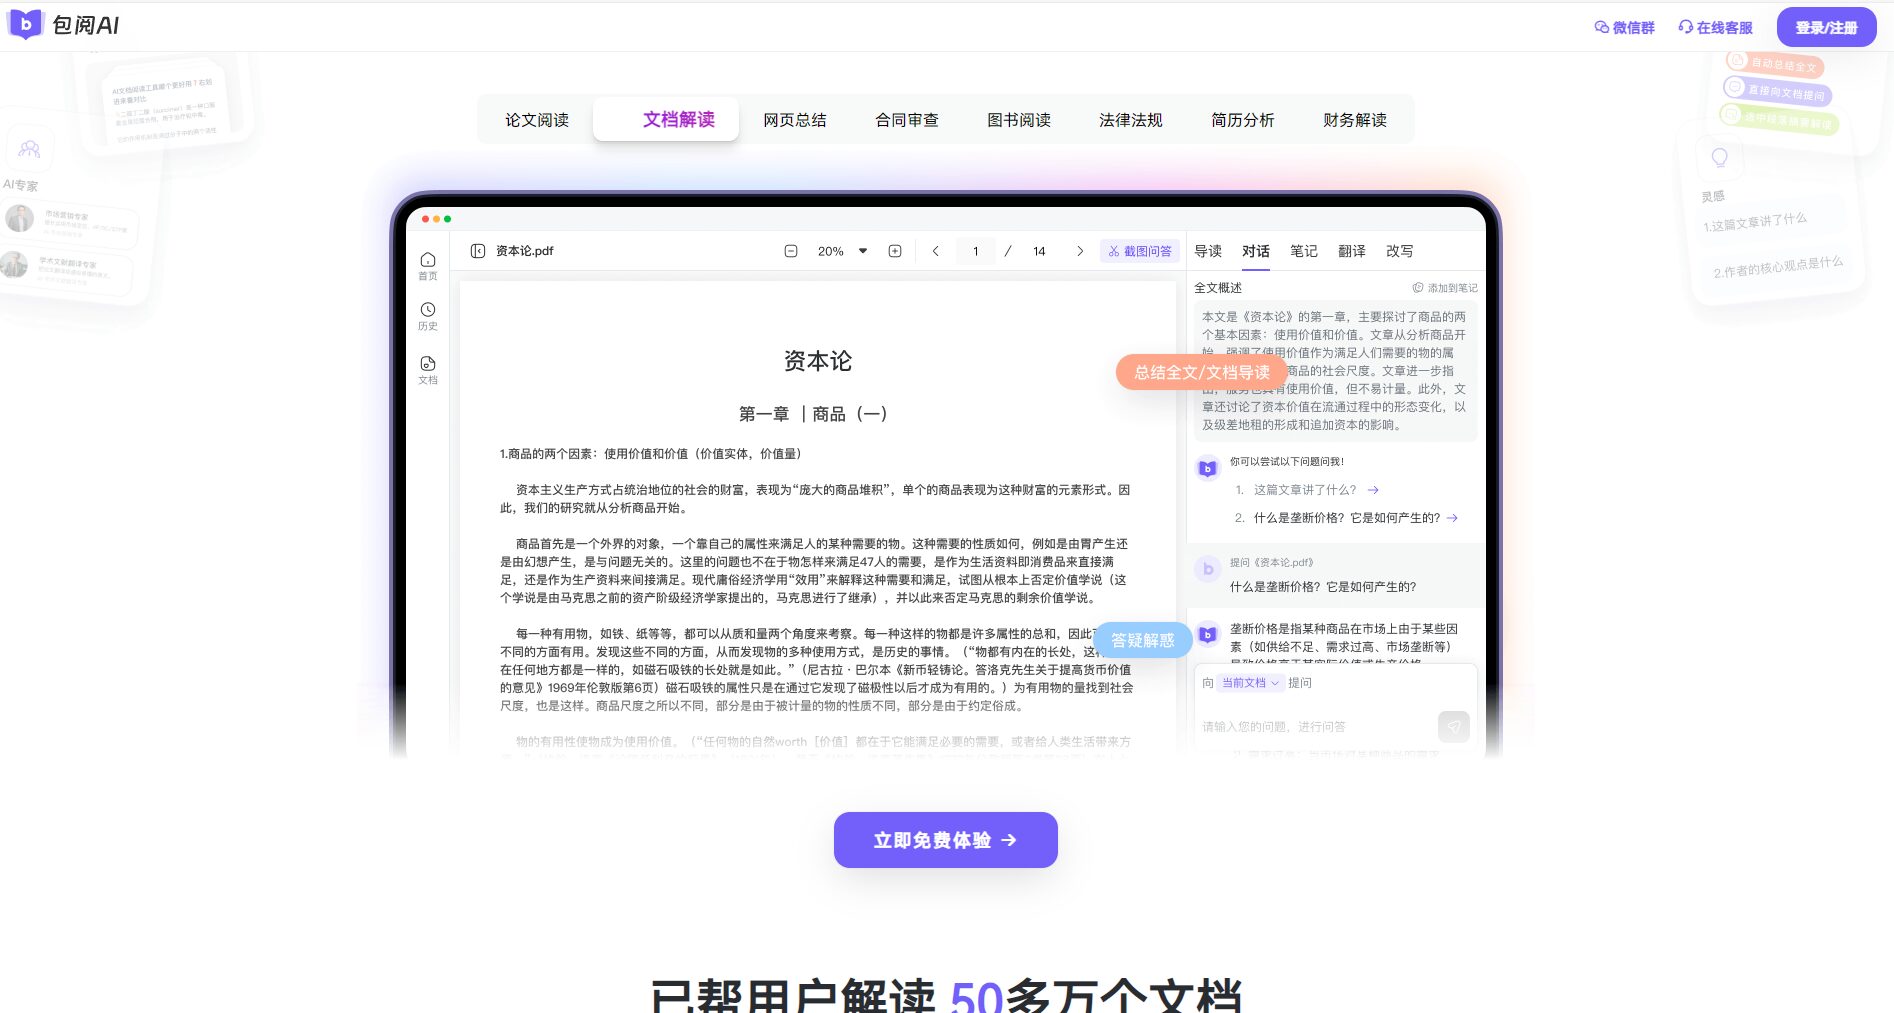1894x1013 pixels.
Task: Click the 立即免费体验 button
Action: tap(945, 840)
